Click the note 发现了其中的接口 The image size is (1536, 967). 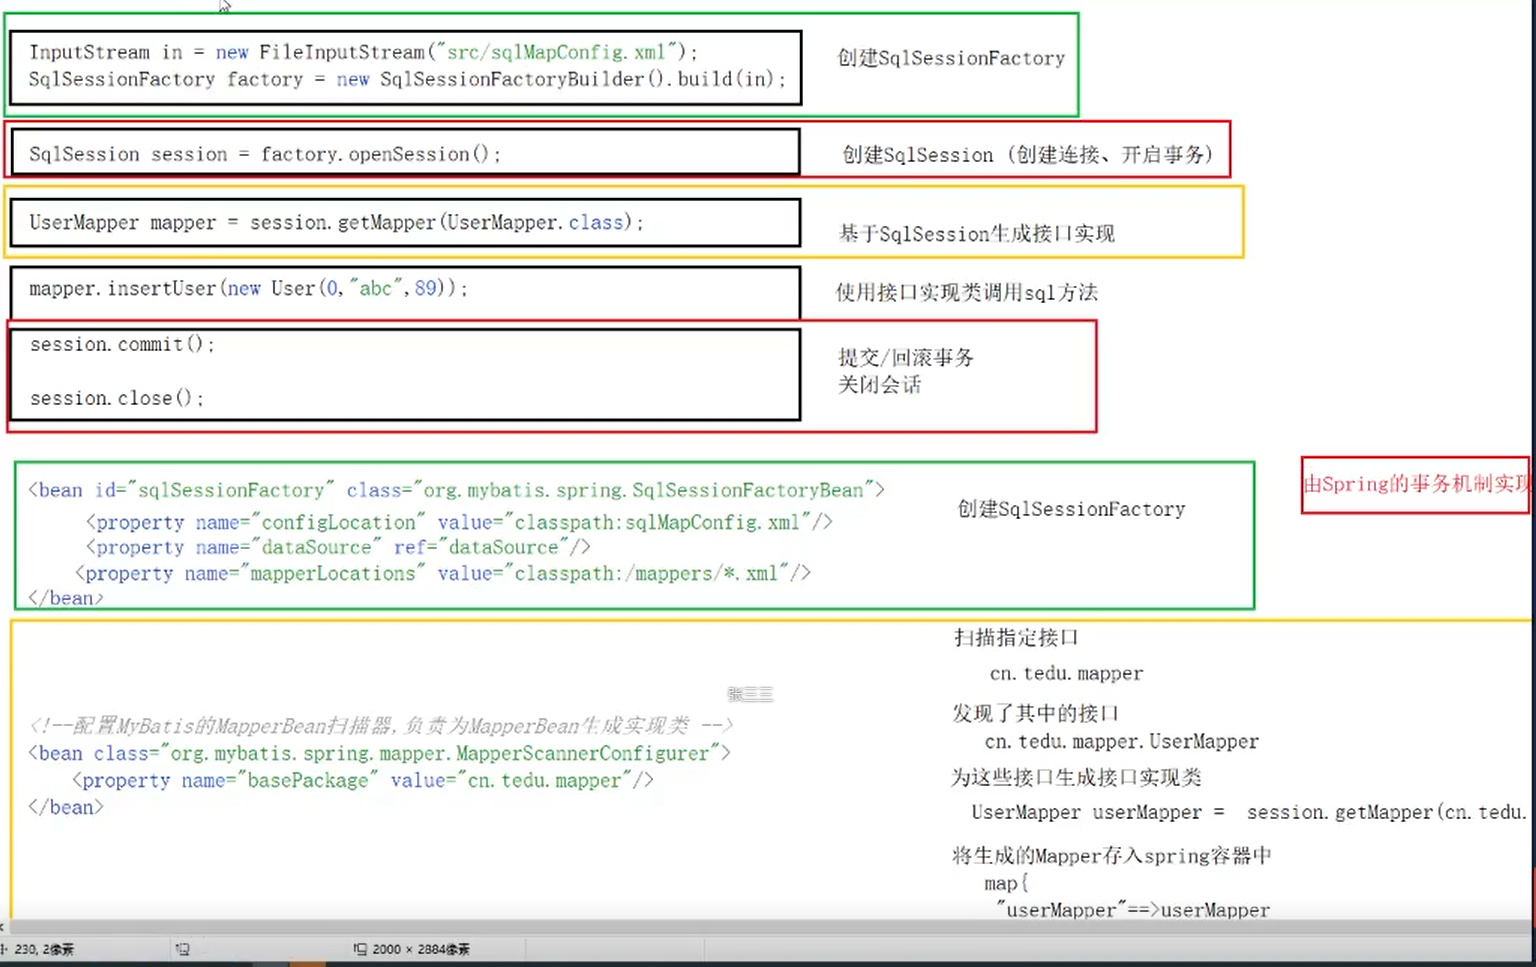click(x=1035, y=713)
